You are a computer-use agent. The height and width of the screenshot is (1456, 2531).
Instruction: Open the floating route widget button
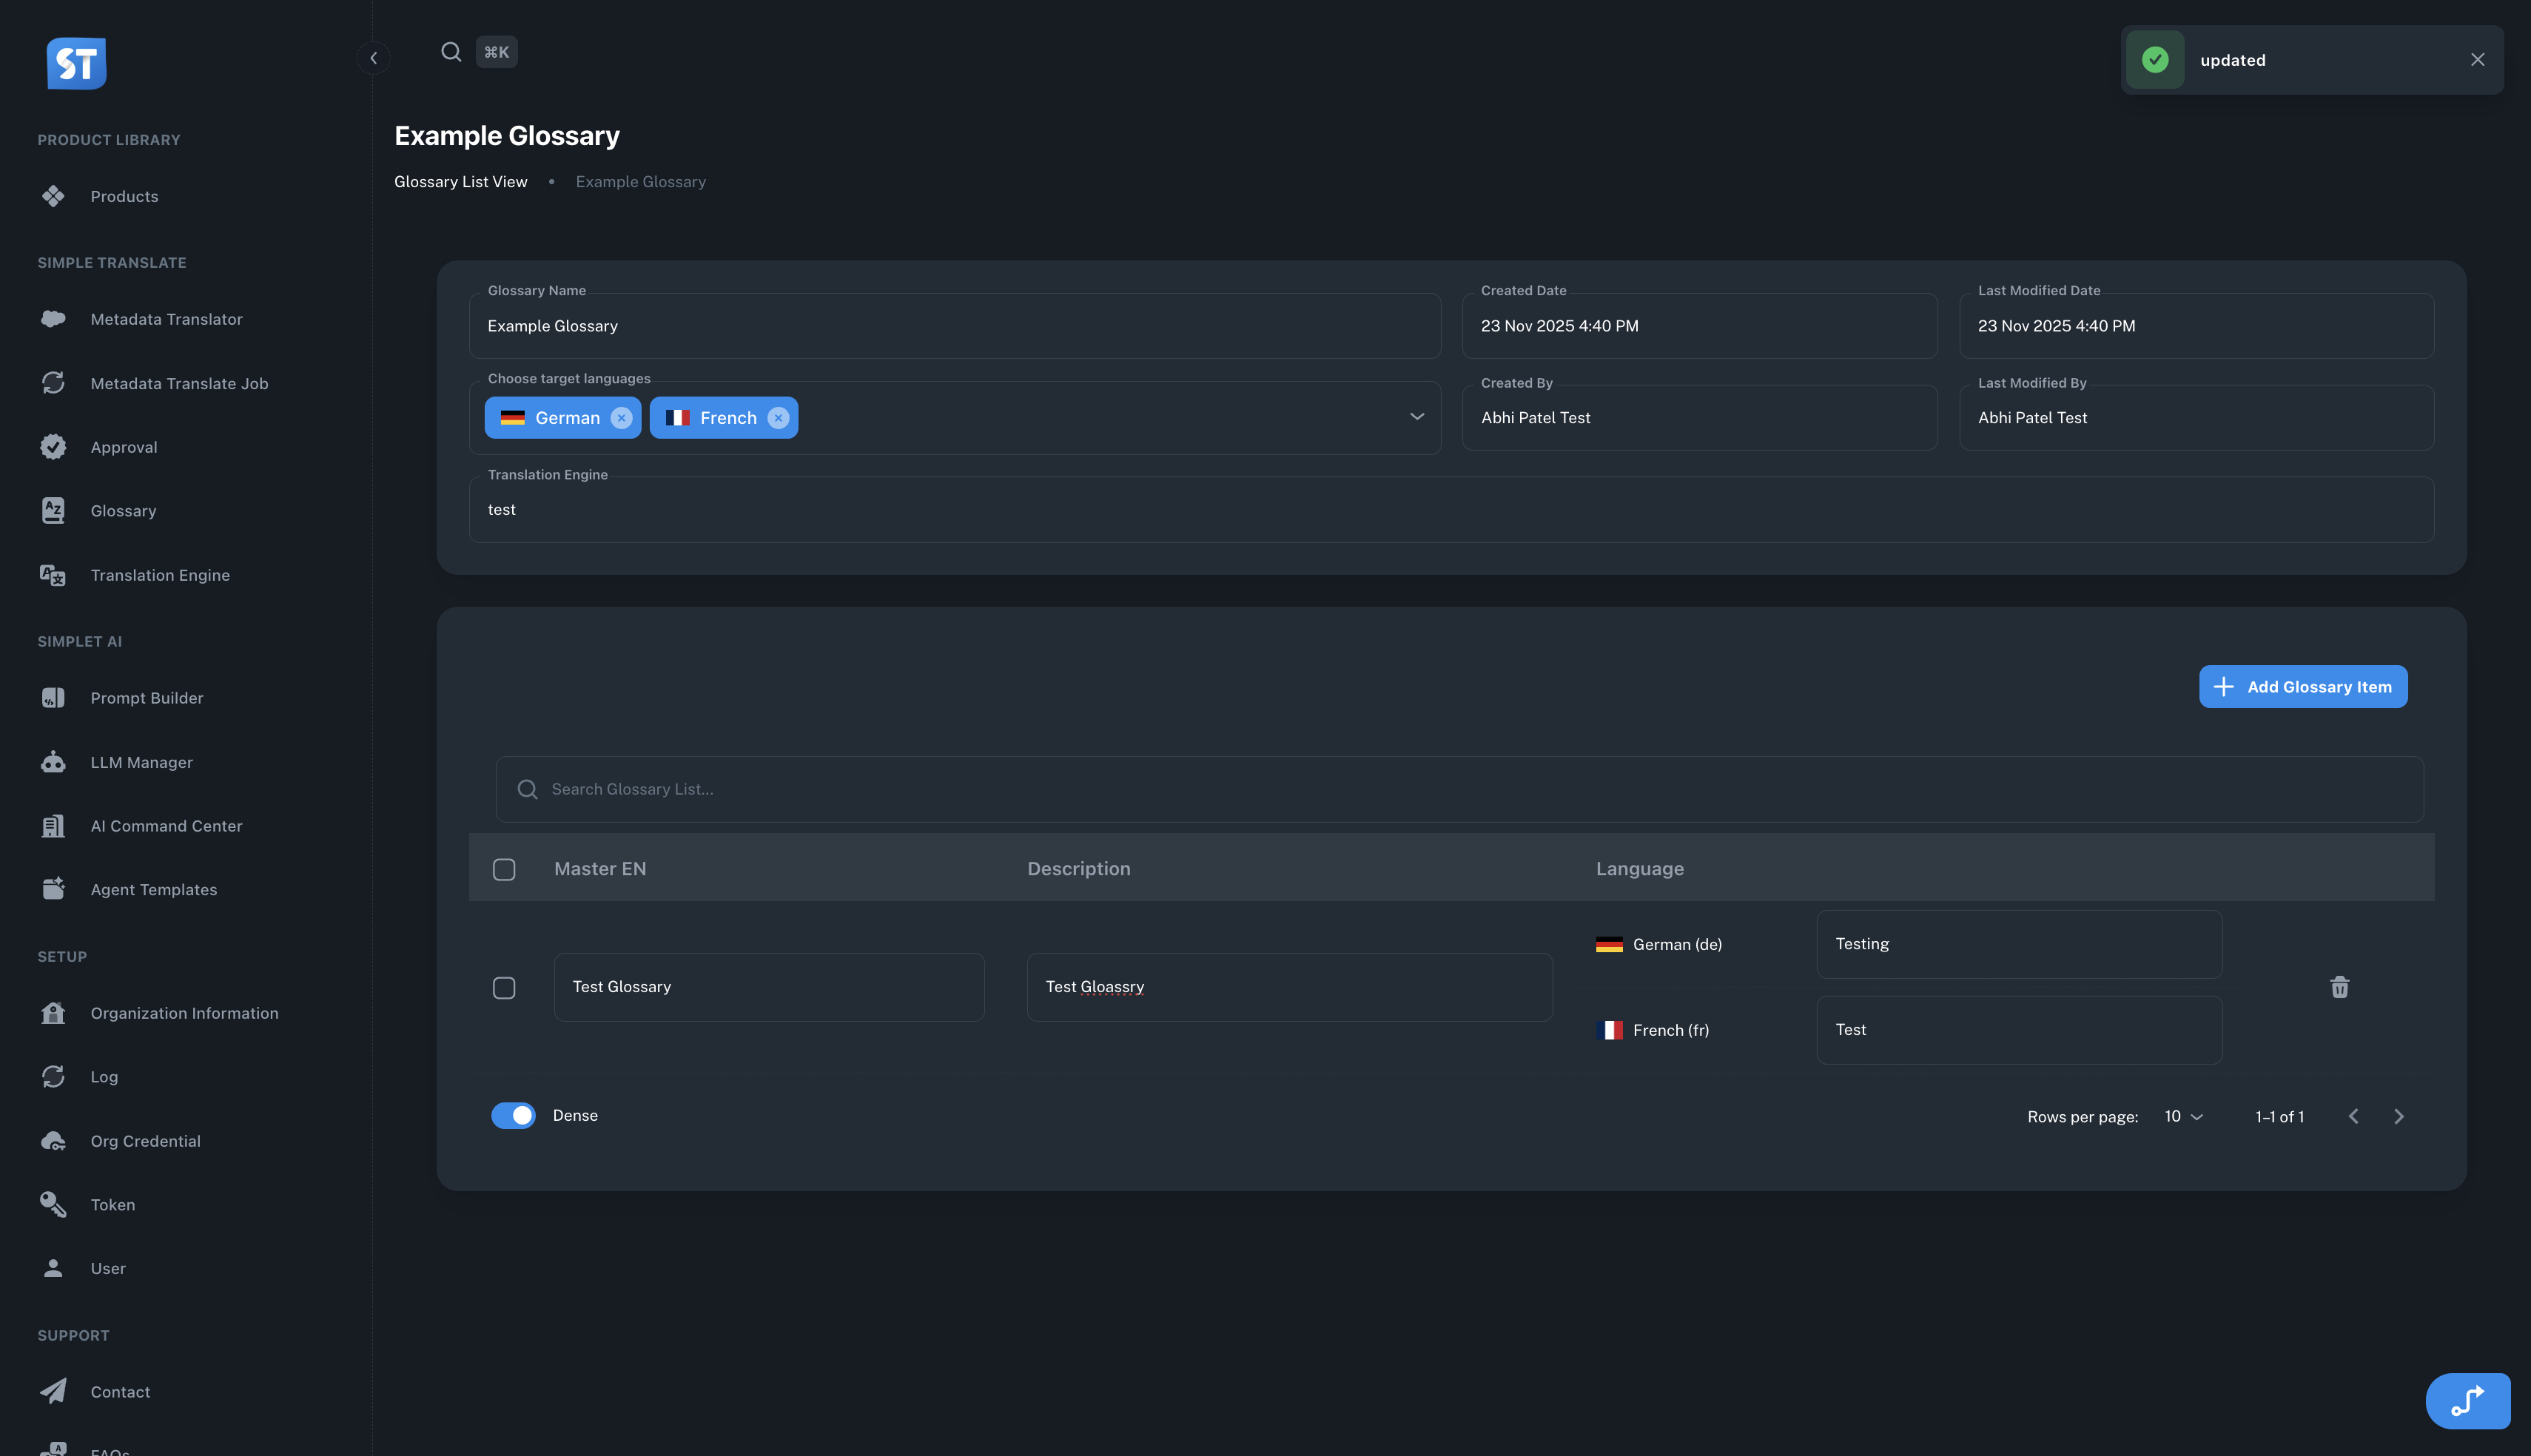tap(2467, 1400)
